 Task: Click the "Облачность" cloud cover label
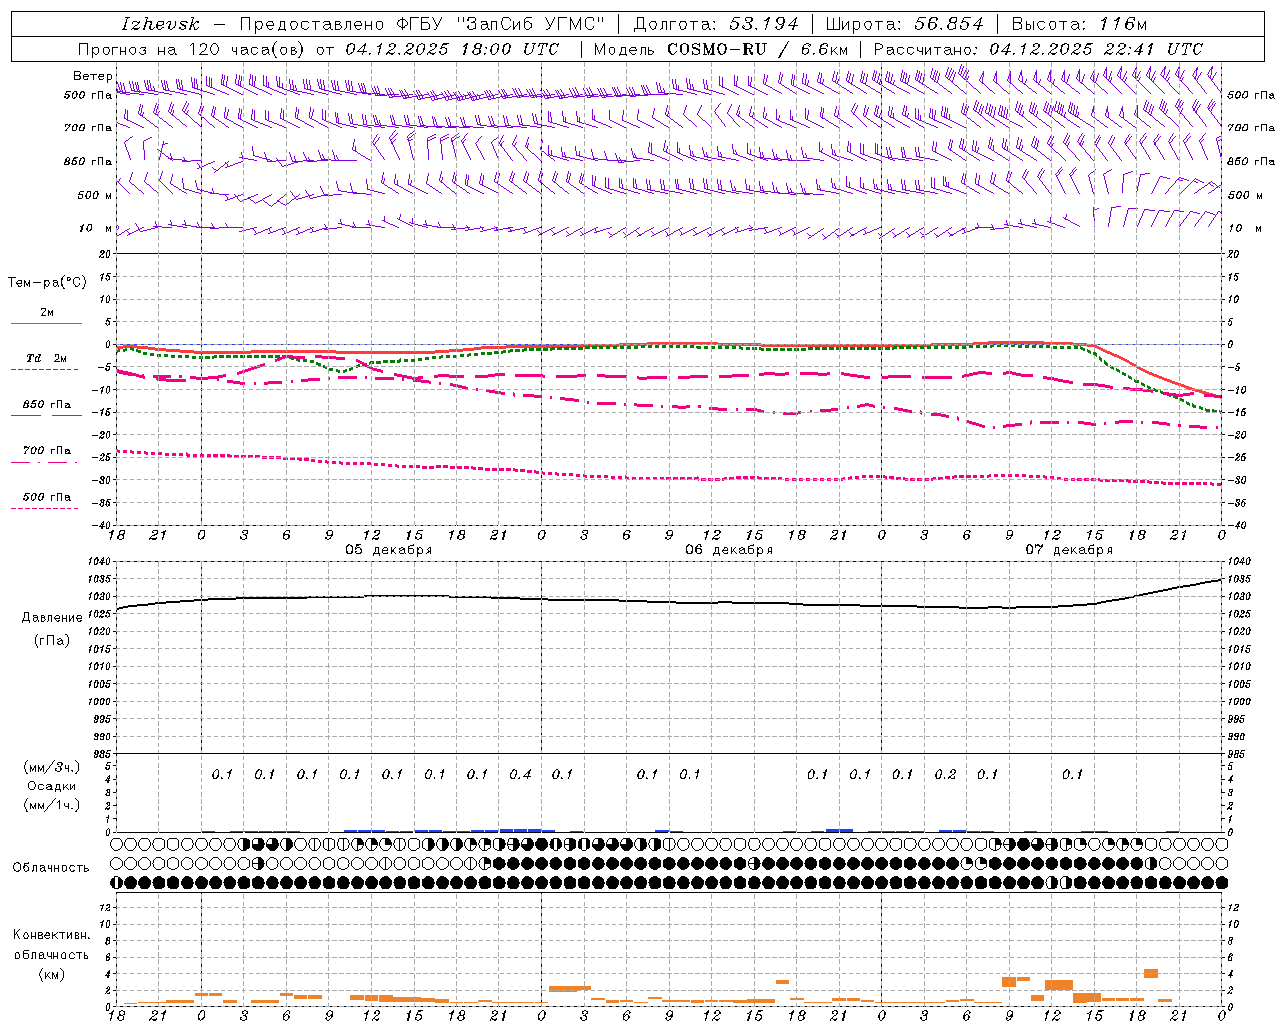(x=51, y=868)
